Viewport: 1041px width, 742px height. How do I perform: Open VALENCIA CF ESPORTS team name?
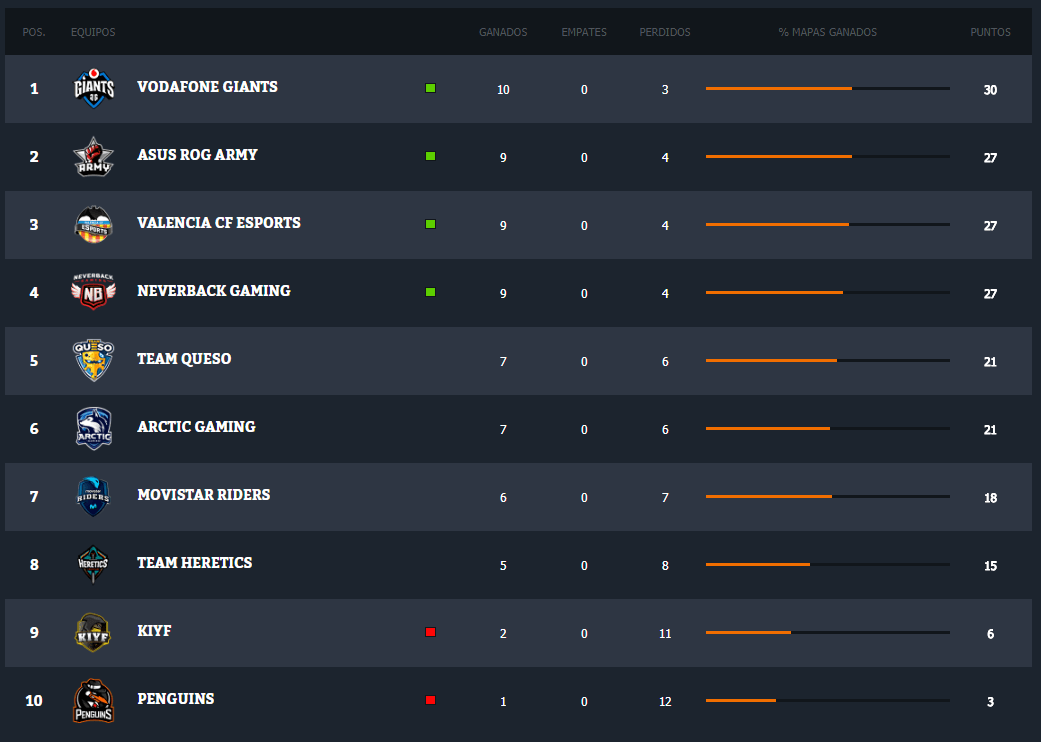218,223
